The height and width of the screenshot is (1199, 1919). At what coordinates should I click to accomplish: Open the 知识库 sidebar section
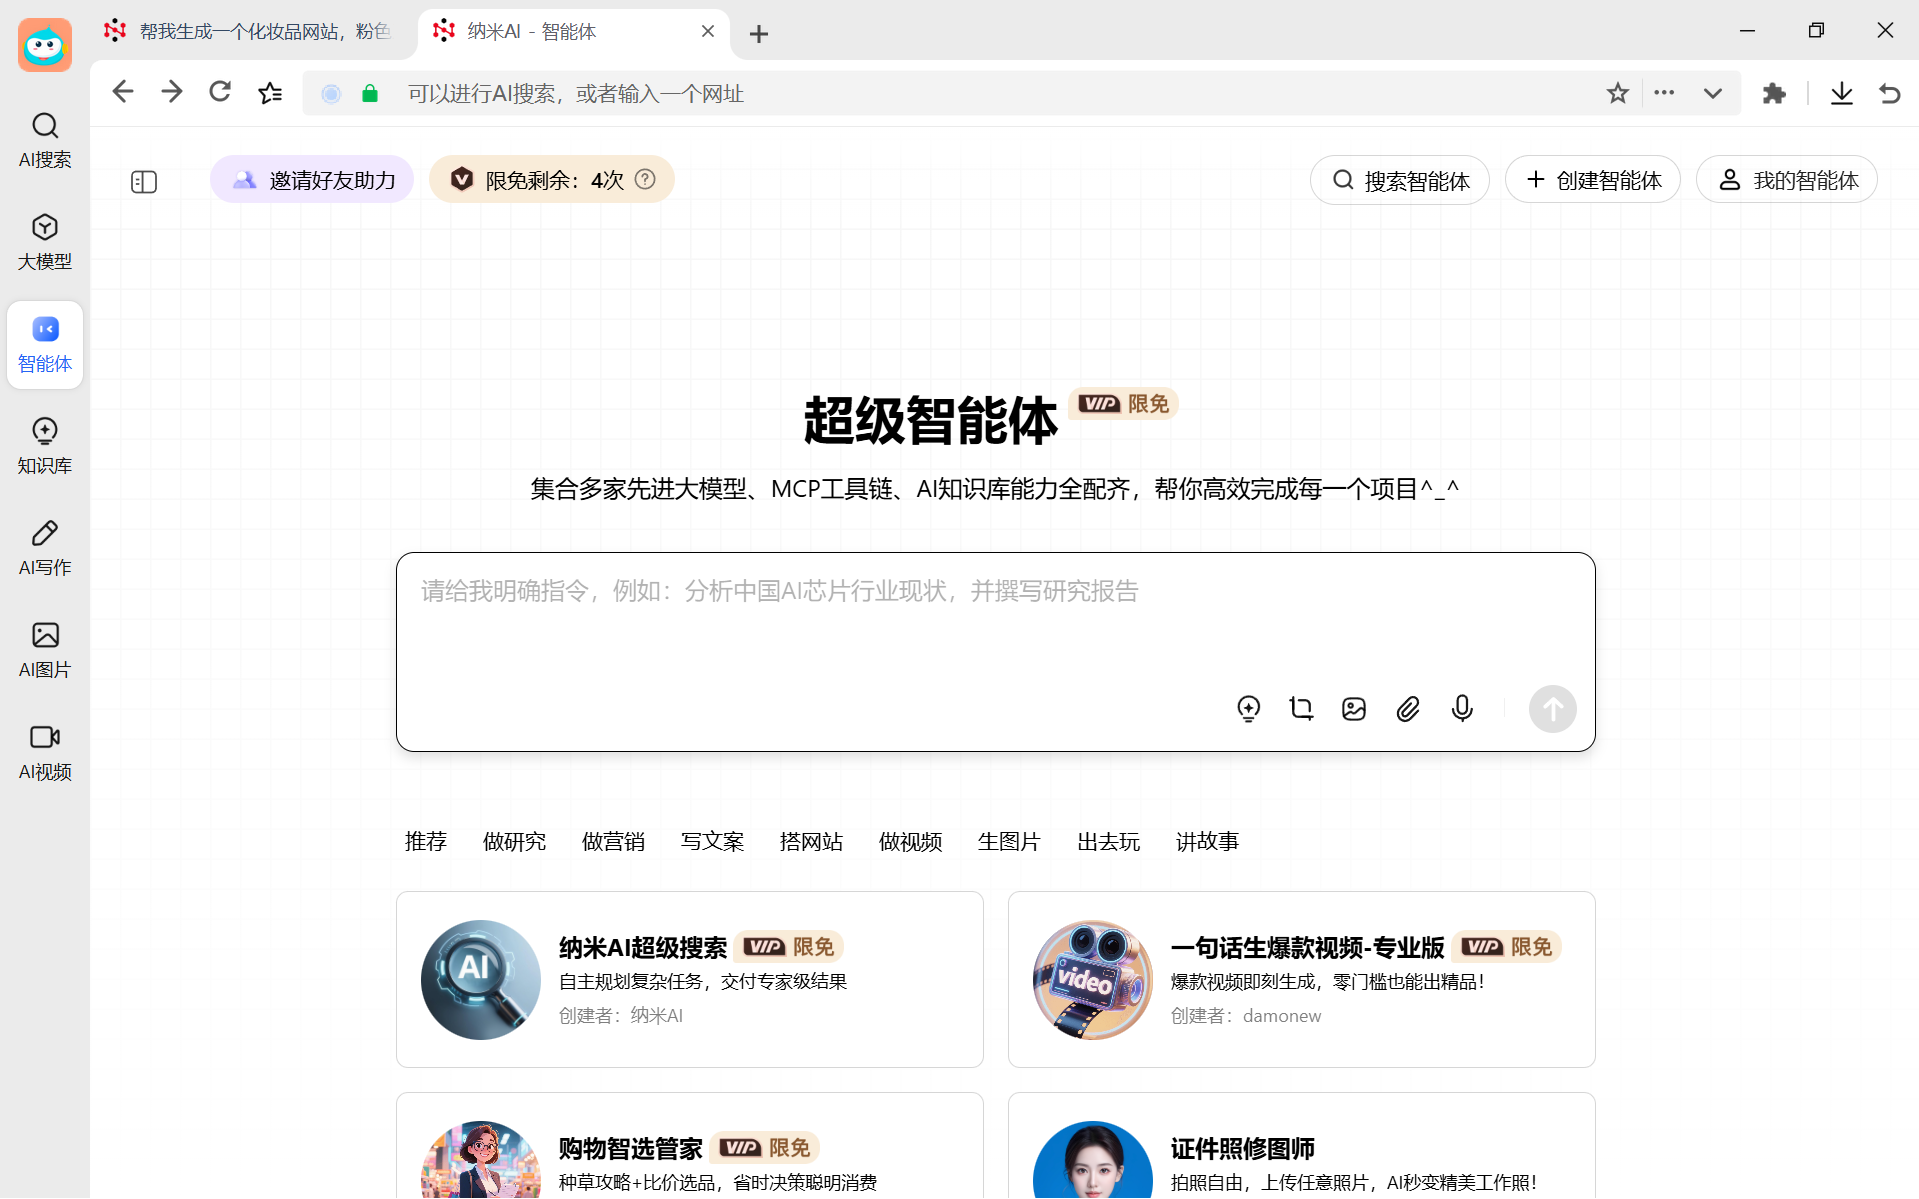(45, 446)
